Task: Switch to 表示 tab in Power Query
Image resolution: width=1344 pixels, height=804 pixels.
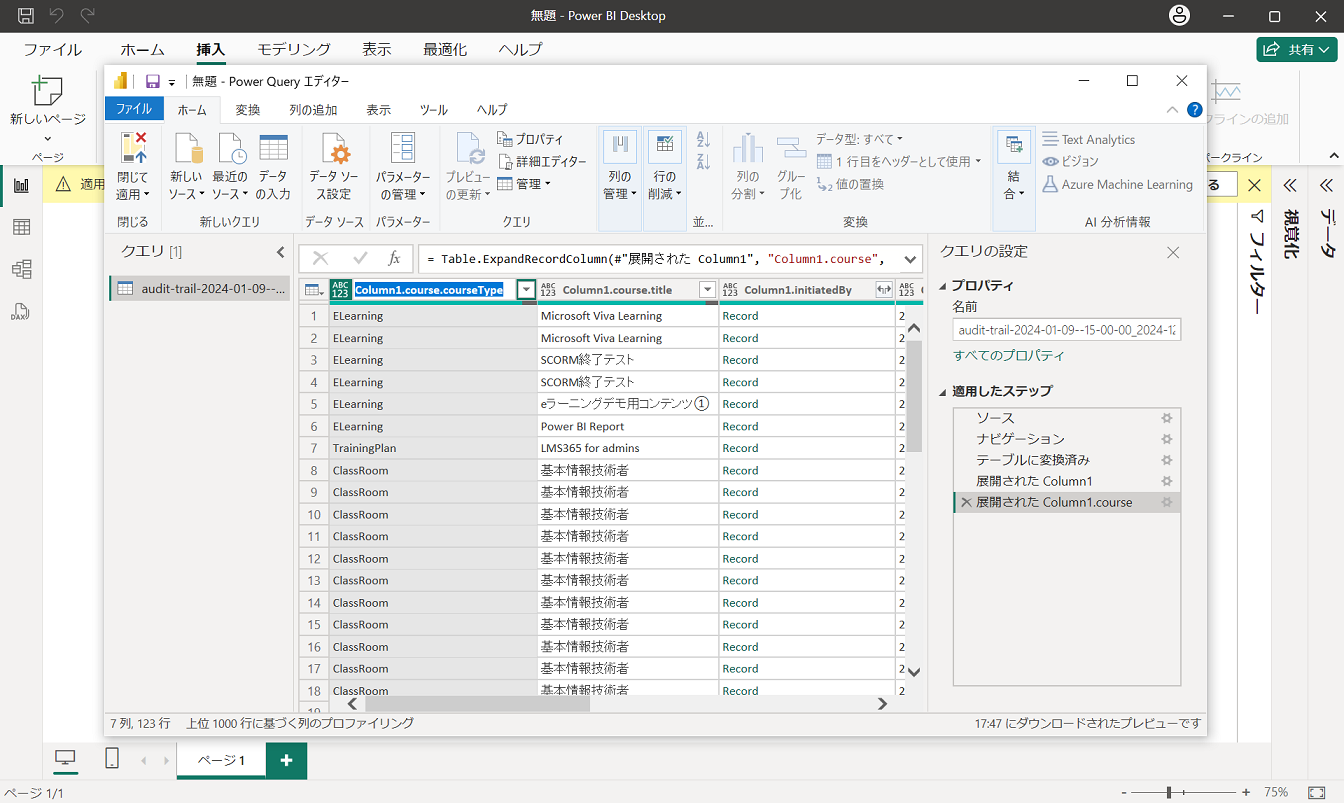Action: [378, 110]
